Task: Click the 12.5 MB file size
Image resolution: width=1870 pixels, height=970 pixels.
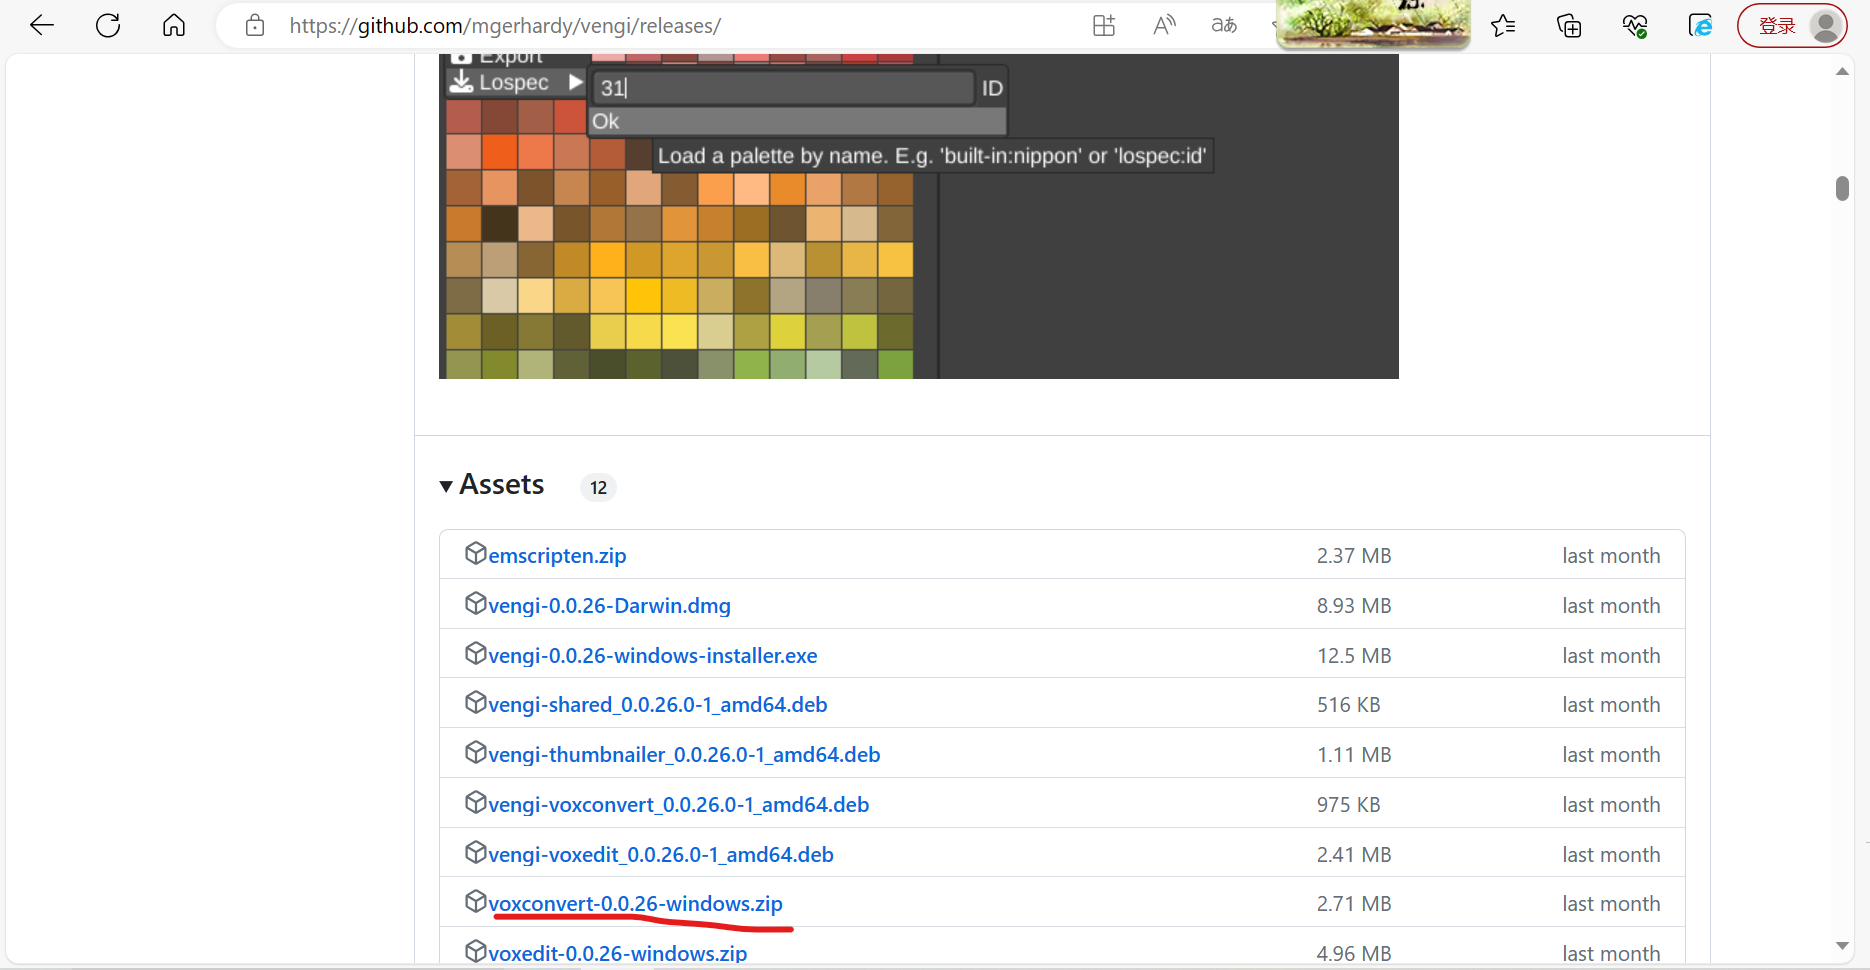Action: [x=1354, y=656]
